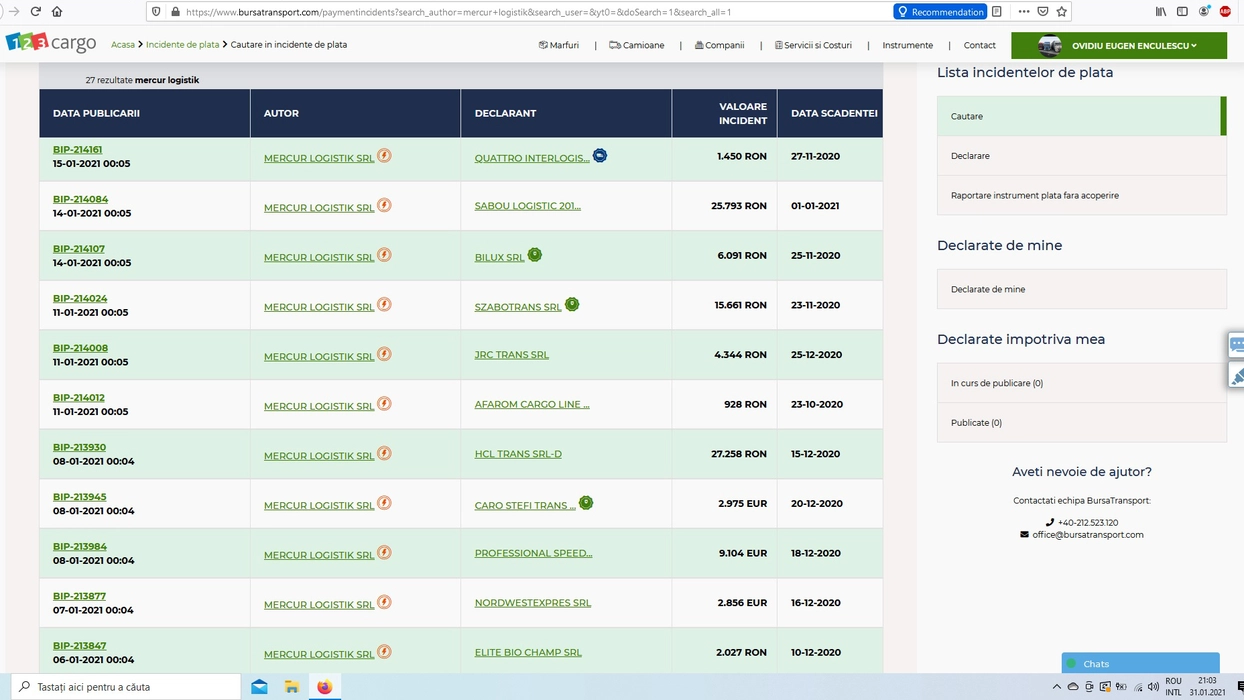Screen dimensions: 1244x700
Task: Open Mail app from the taskbar
Action: coord(260,687)
